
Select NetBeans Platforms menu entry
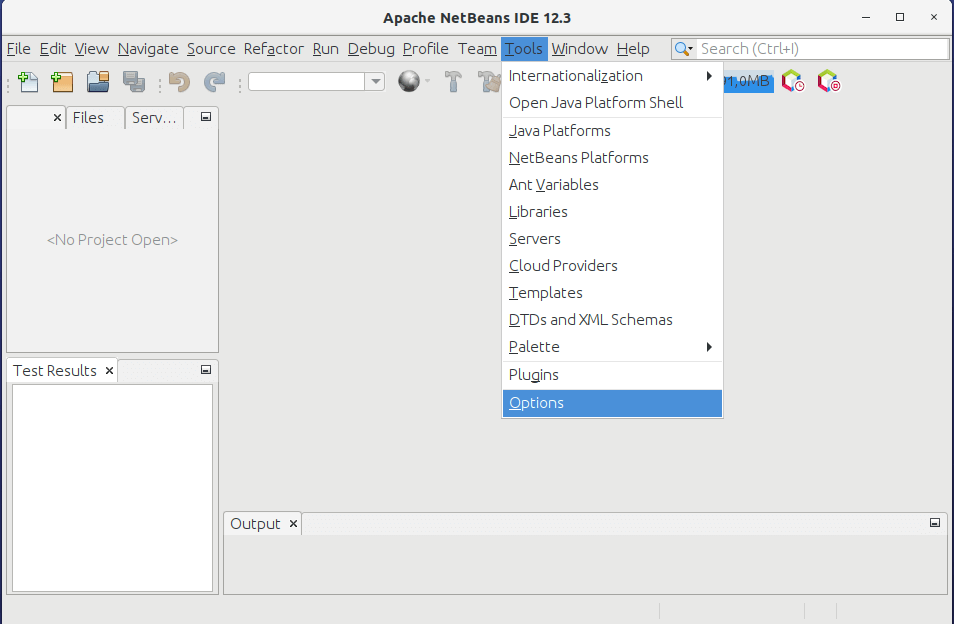coord(612,158)
